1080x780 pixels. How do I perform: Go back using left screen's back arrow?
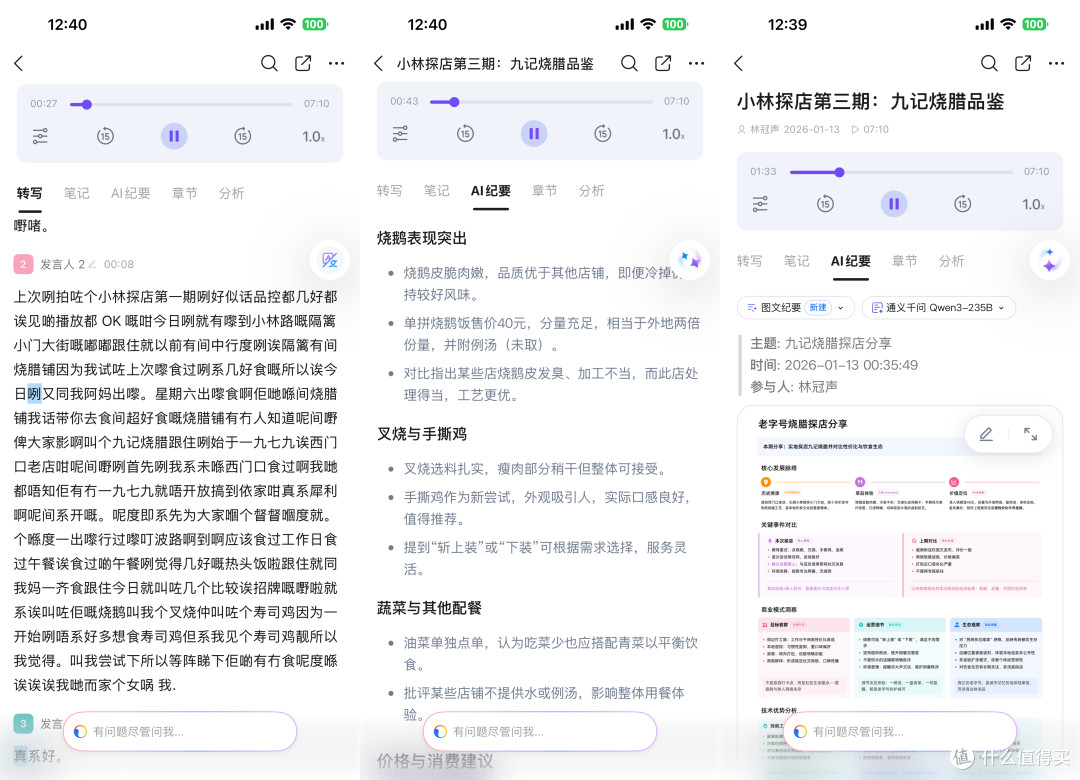[19, 63]
